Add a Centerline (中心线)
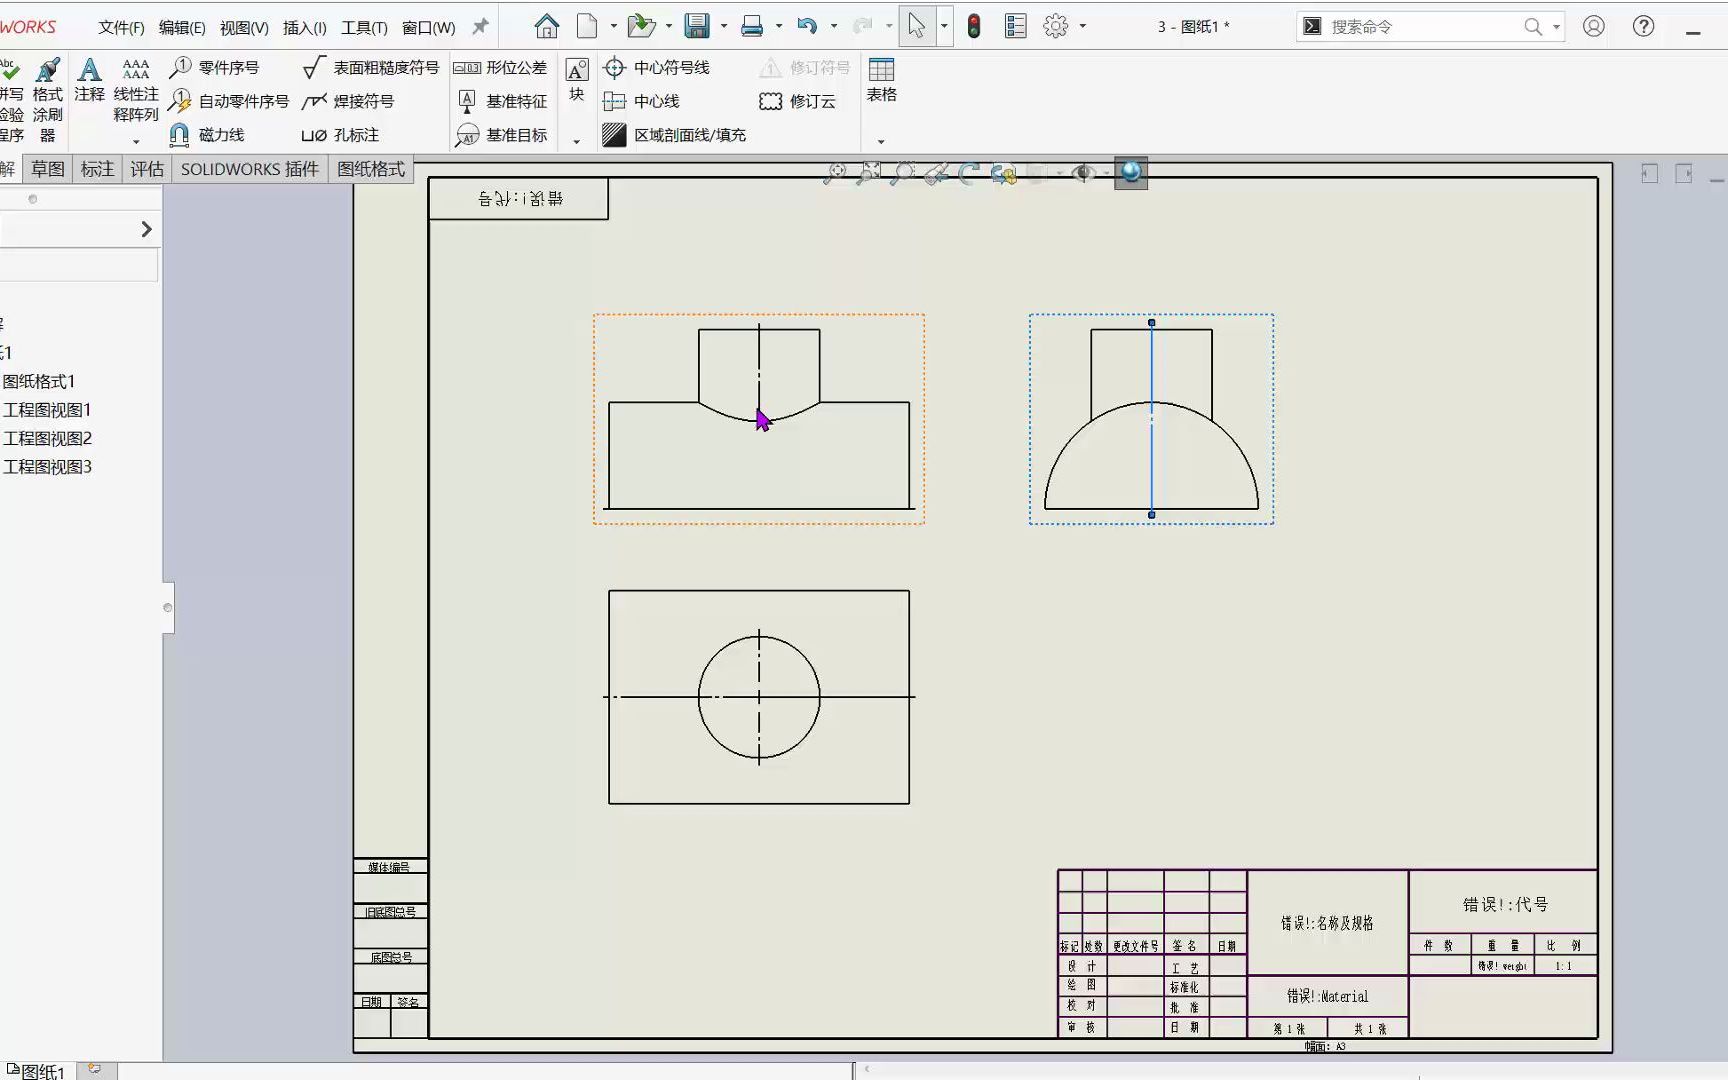Viewport: 1728px width, 1080px height. click(x=641, y=101)
